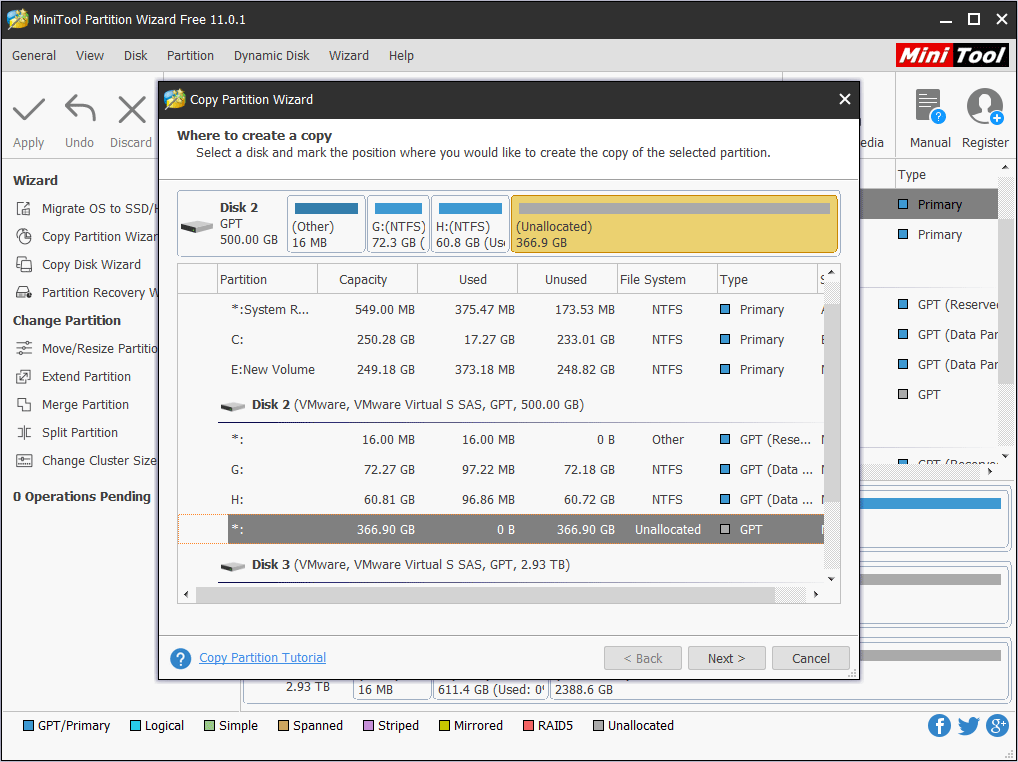1018x762 pixels.
Task: Open the Twitter share icon
Action: click(x=968, y=726)
